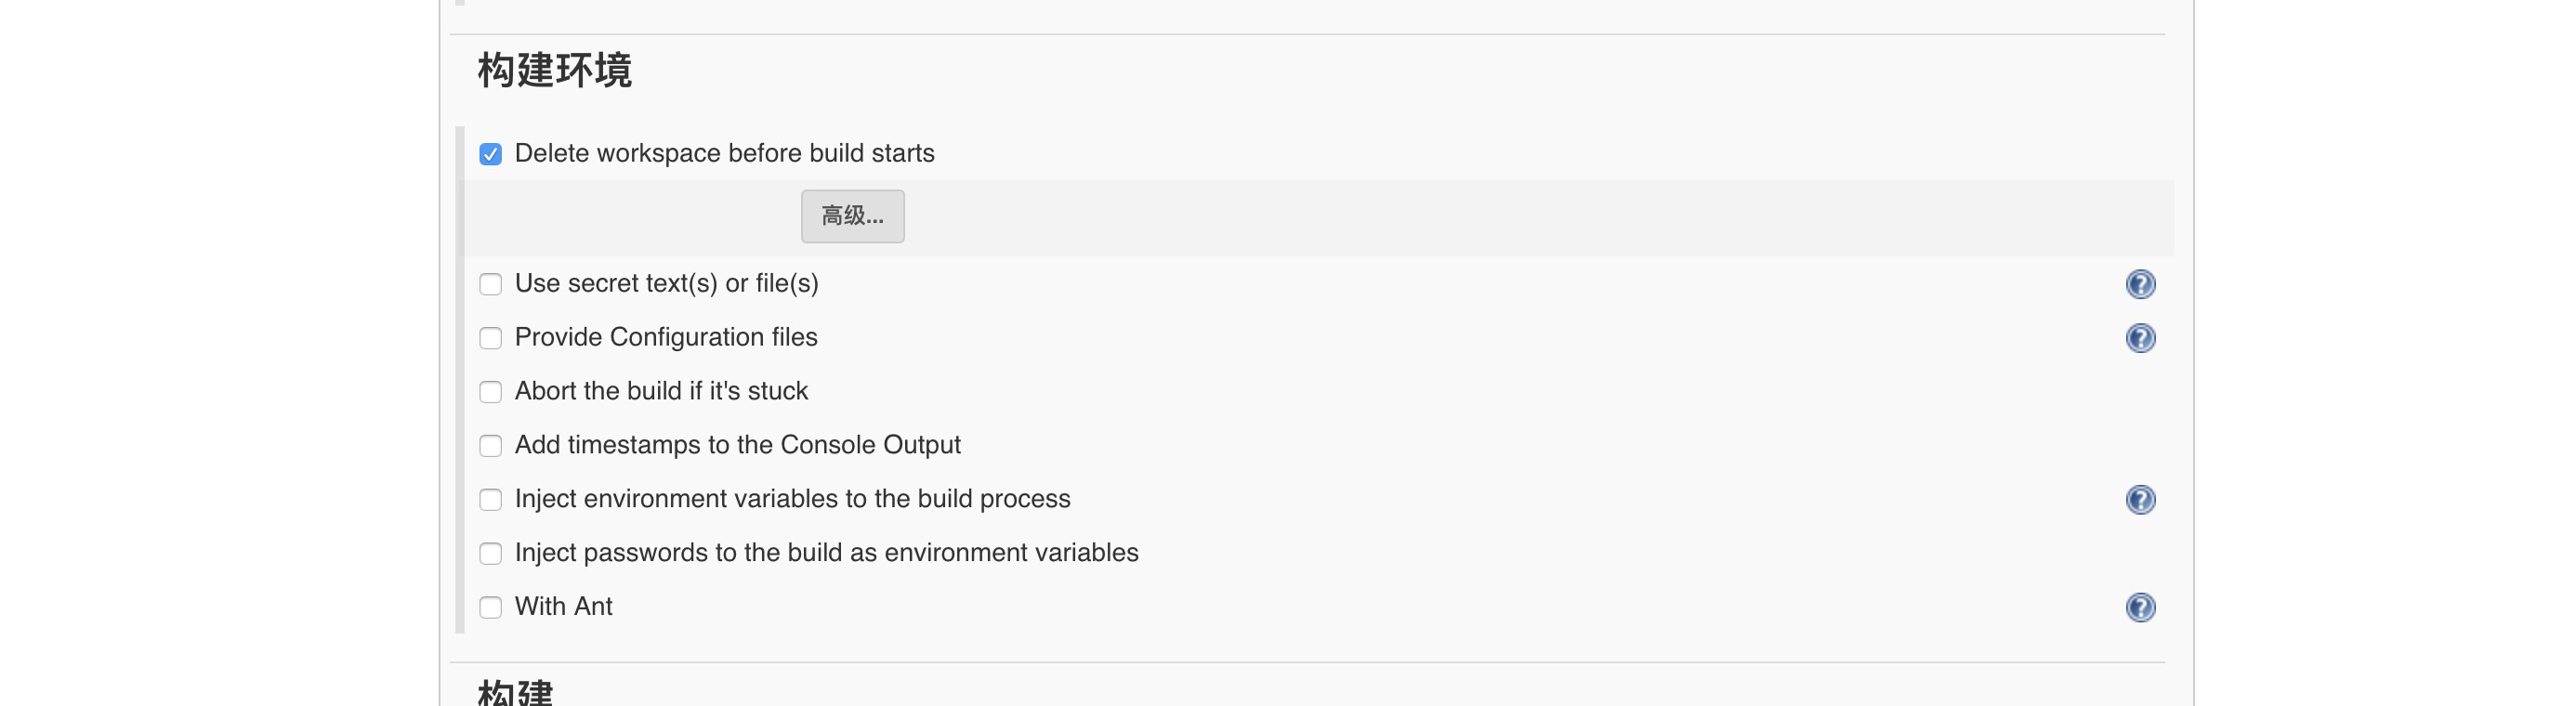Open help for Use secret text(s) or file(s)

2140,284
